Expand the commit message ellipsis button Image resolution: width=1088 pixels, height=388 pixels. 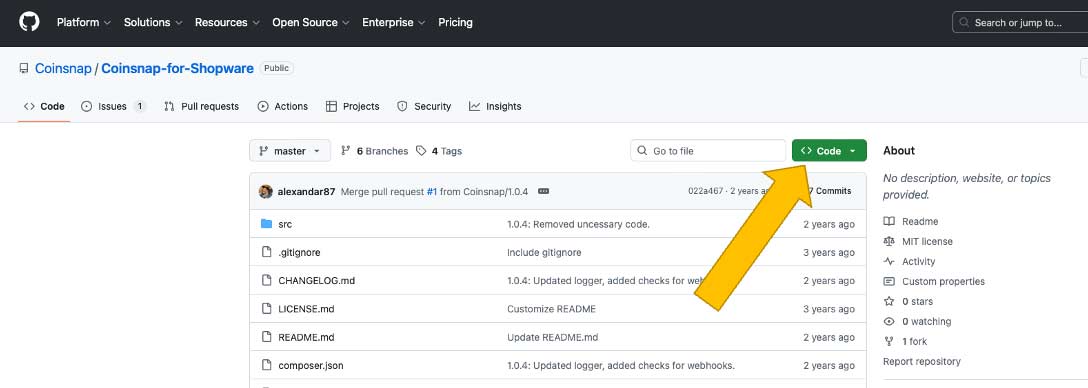(x=543, y=192)
